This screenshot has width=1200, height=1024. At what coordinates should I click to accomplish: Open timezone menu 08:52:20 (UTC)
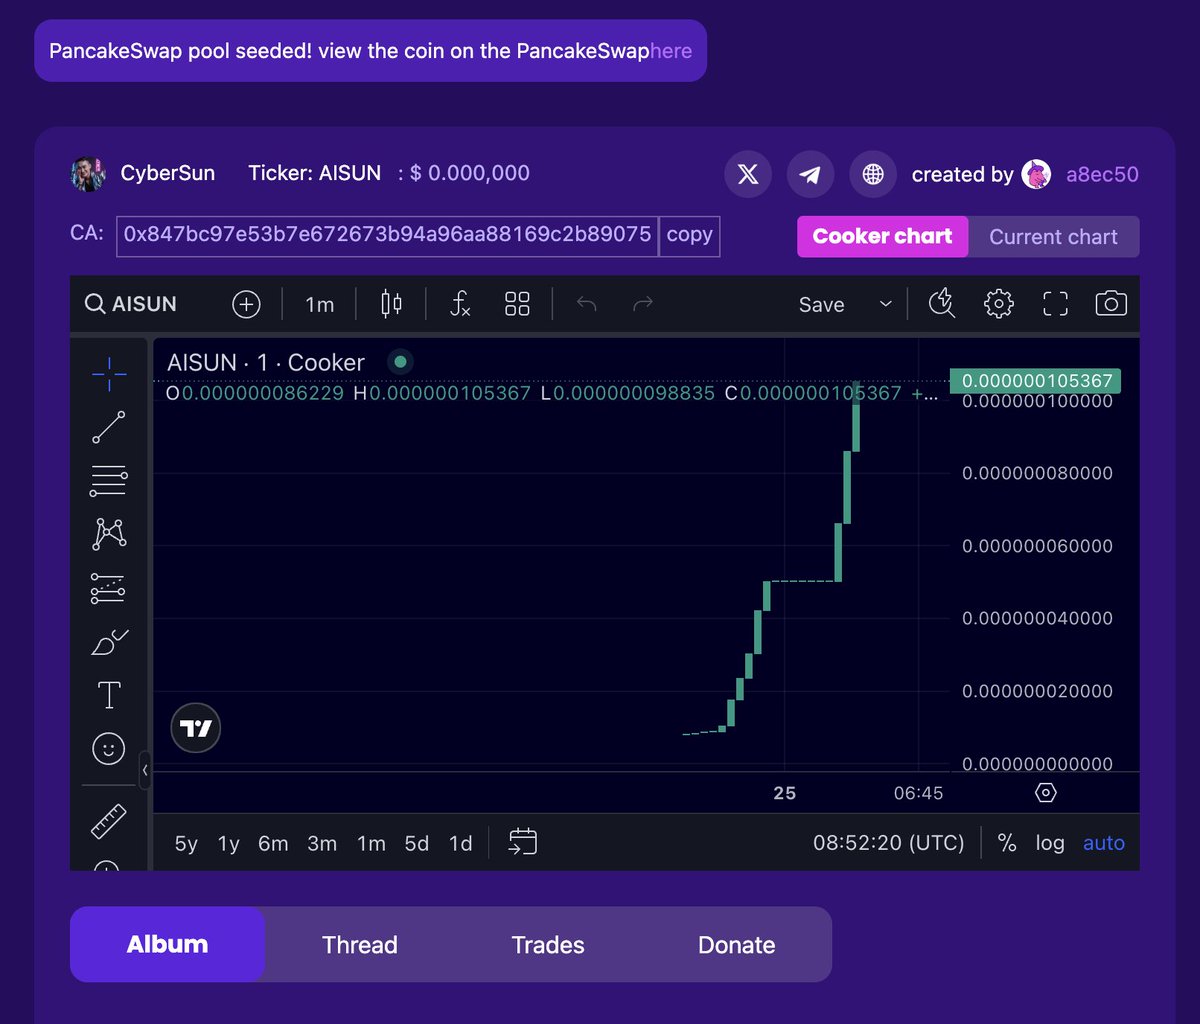[x=889, y=843]
